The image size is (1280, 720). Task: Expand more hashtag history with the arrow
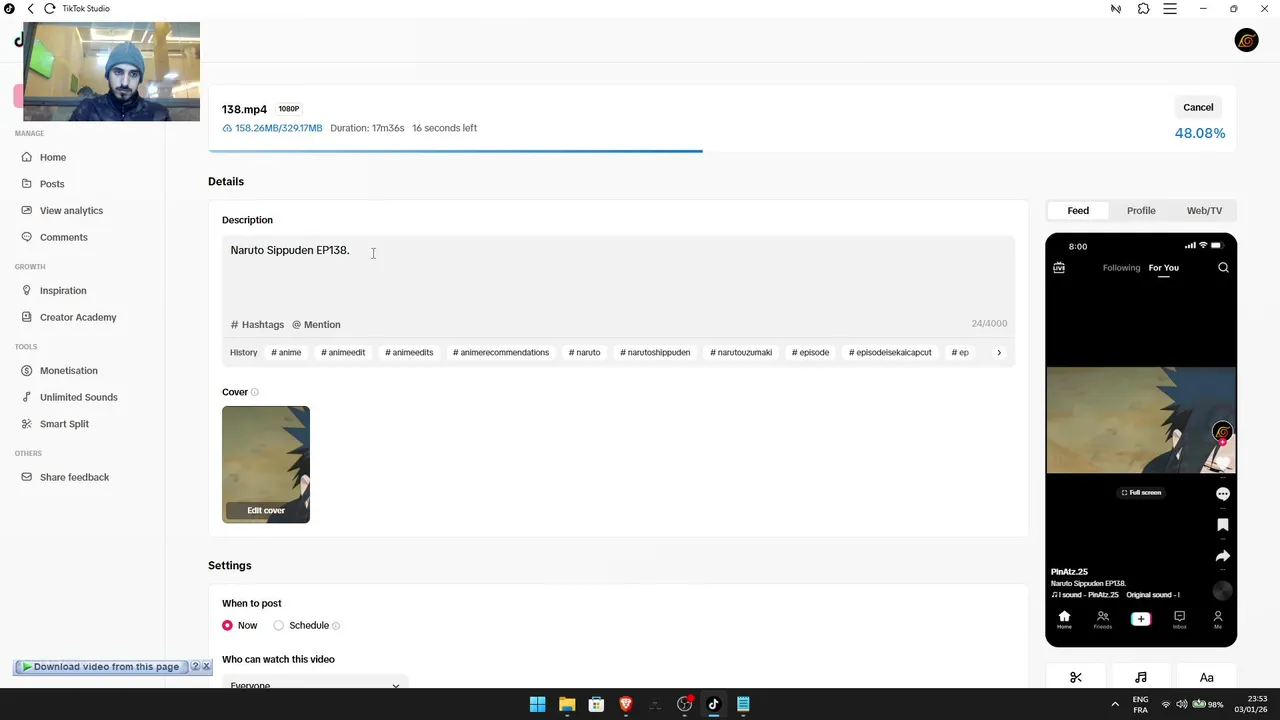click(x=998, y=352)
